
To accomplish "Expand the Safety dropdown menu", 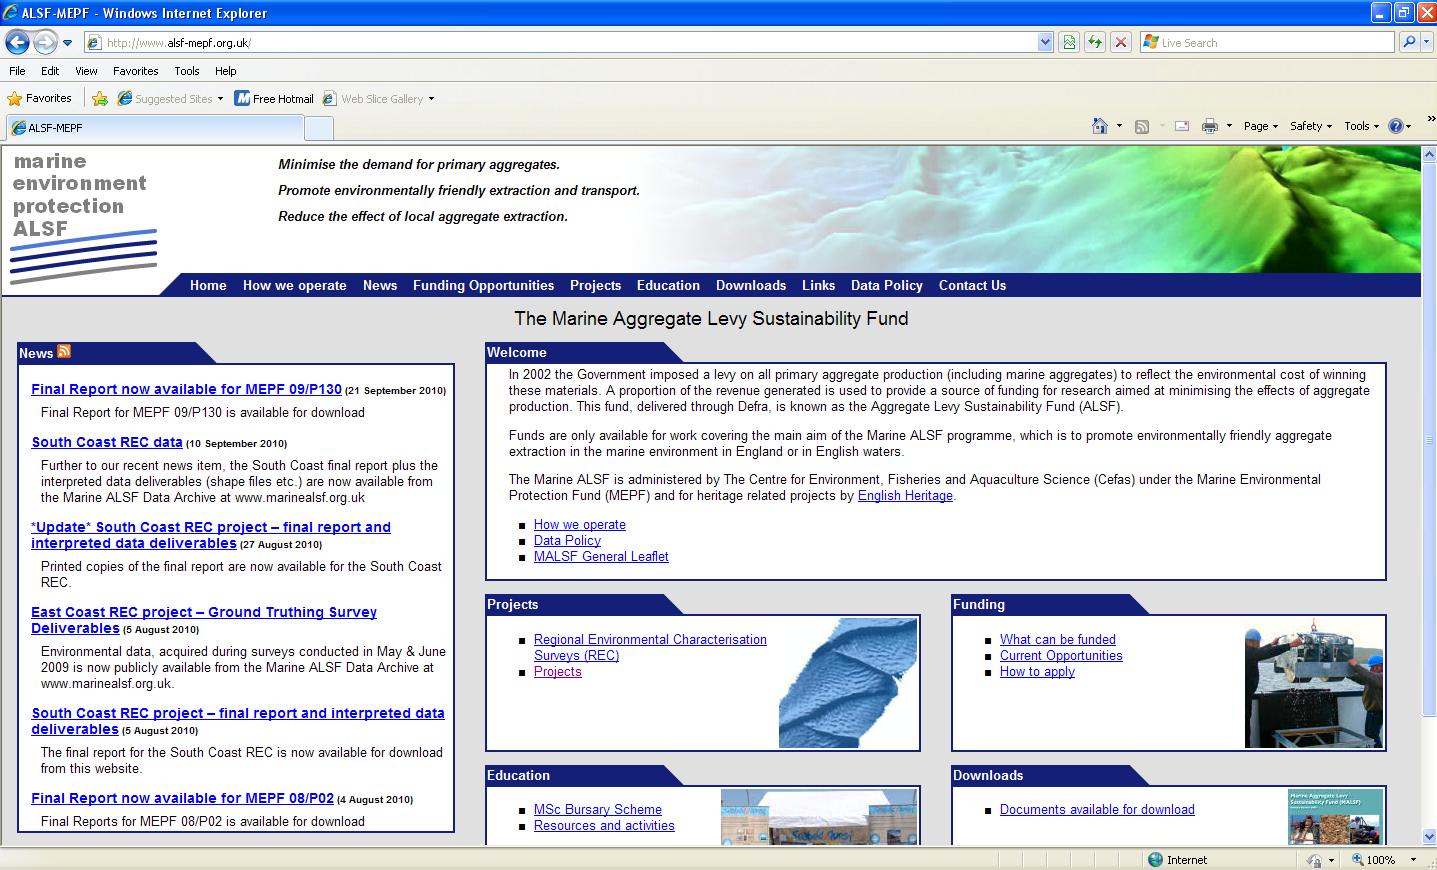I will coord(1311,126).
